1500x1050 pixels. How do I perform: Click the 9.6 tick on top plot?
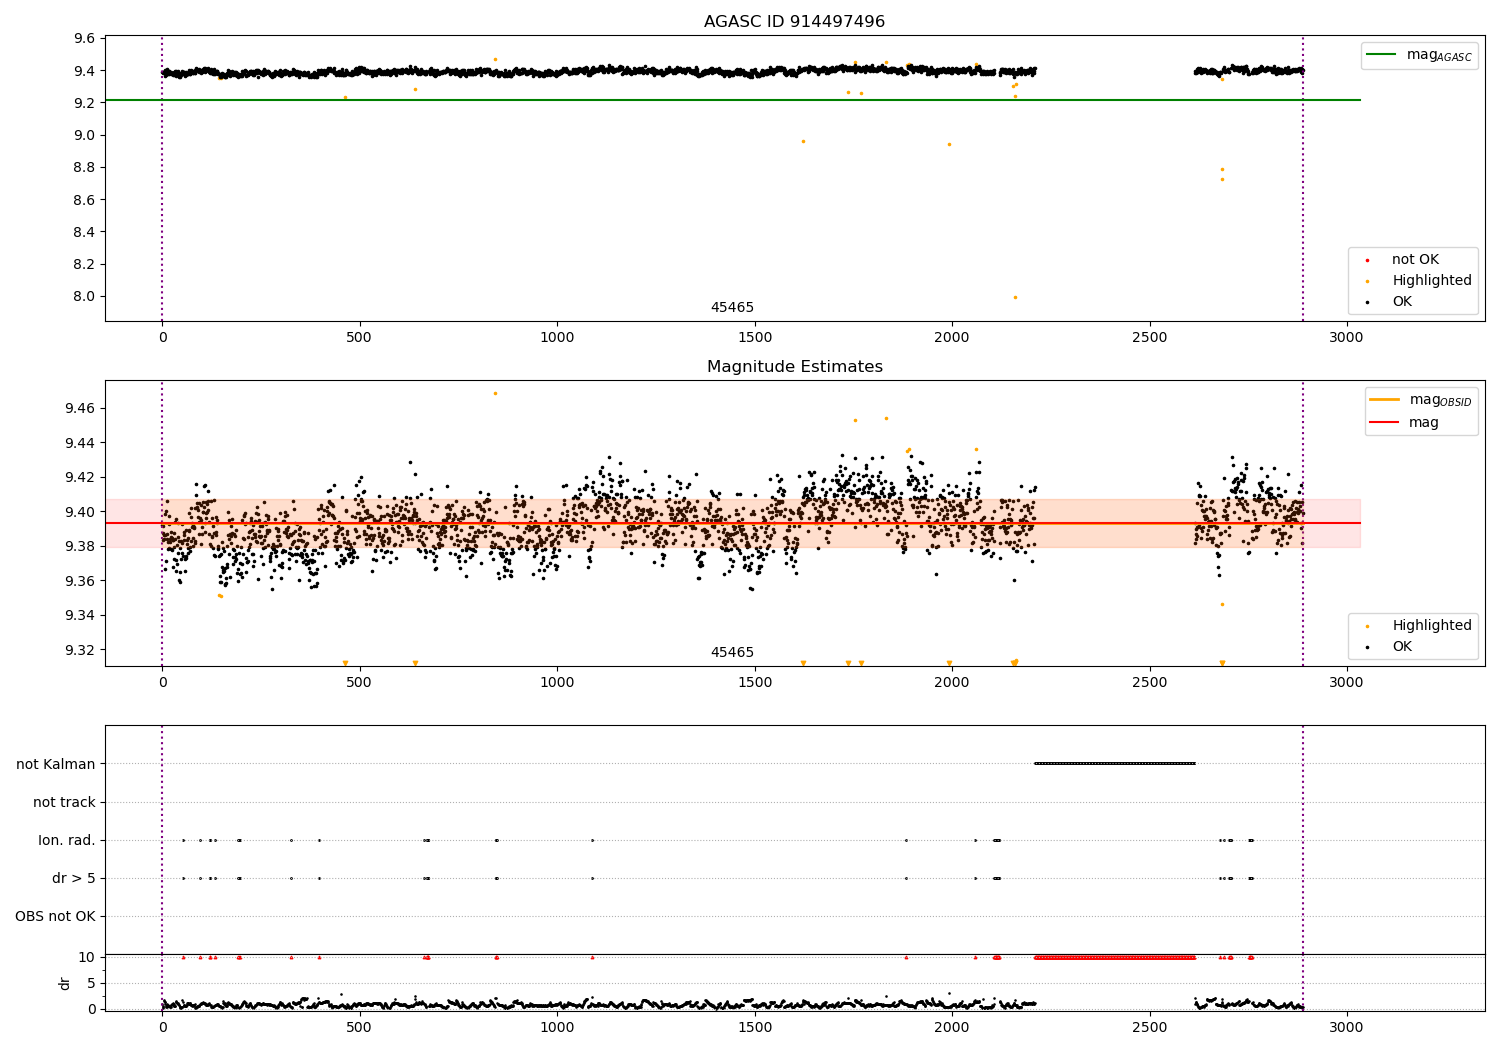[x=85, y=39]
